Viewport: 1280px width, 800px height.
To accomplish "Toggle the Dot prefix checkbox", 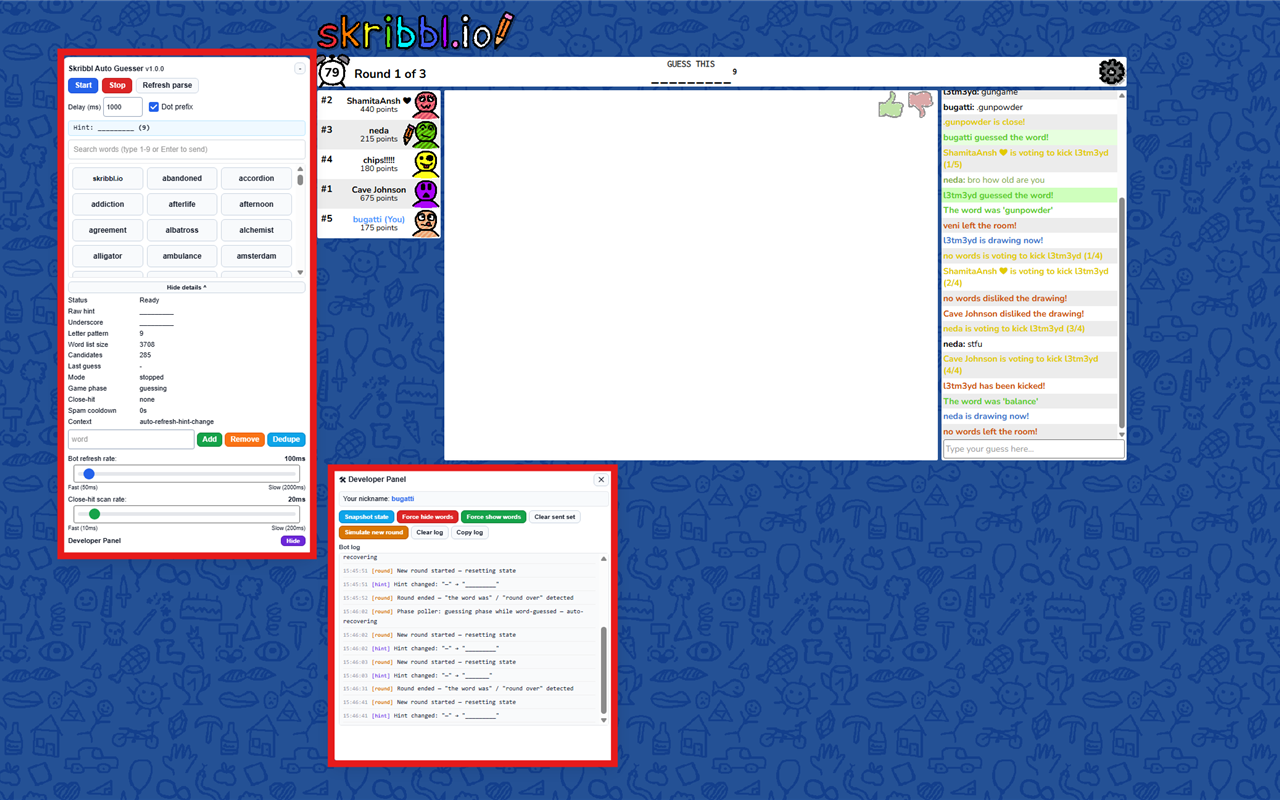I will [x=154, y=107].
